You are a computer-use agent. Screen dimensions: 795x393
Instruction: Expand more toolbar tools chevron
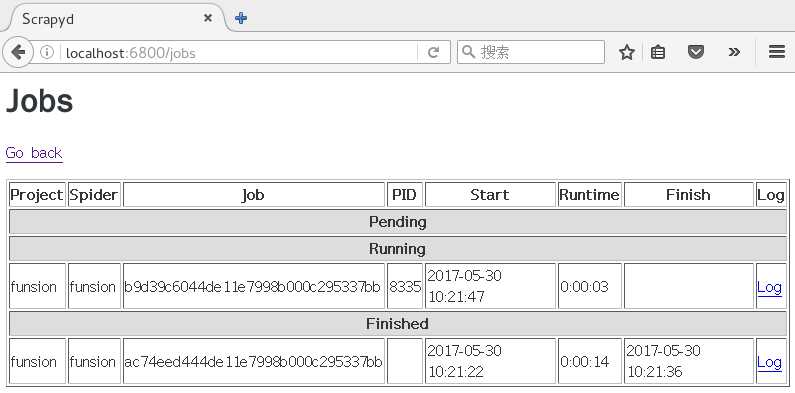coord(734,52)
